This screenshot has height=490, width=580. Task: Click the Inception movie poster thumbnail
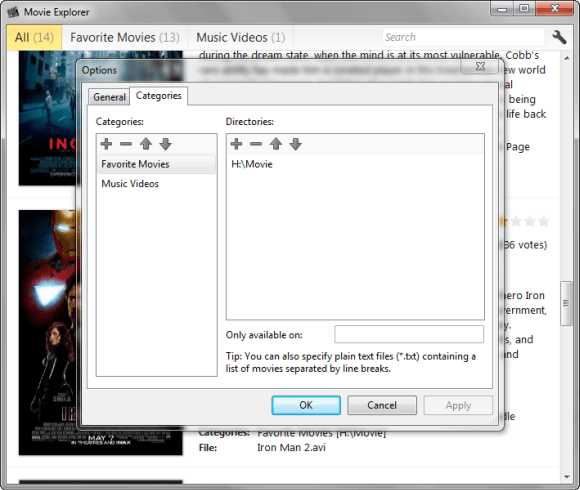click(47, 118)
